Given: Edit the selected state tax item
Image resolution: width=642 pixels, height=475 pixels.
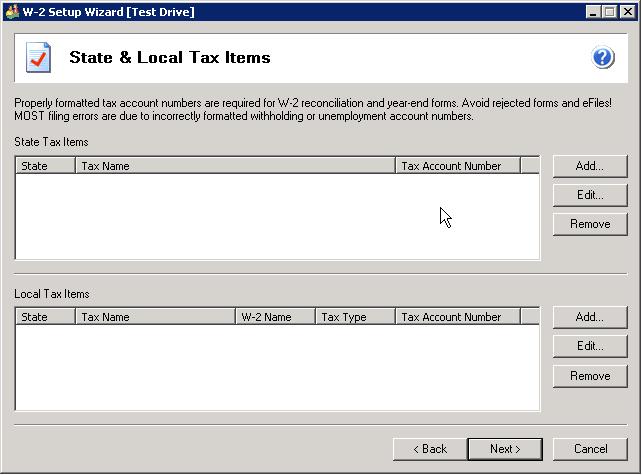Looking at the screenshot, I should tap(590, 195).
